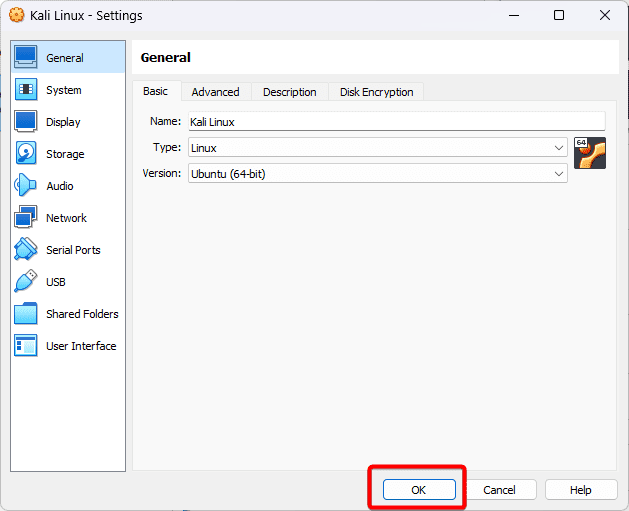Go to the Display section label
This screenshot has height=511, width=629.
[x=63, y=122]
